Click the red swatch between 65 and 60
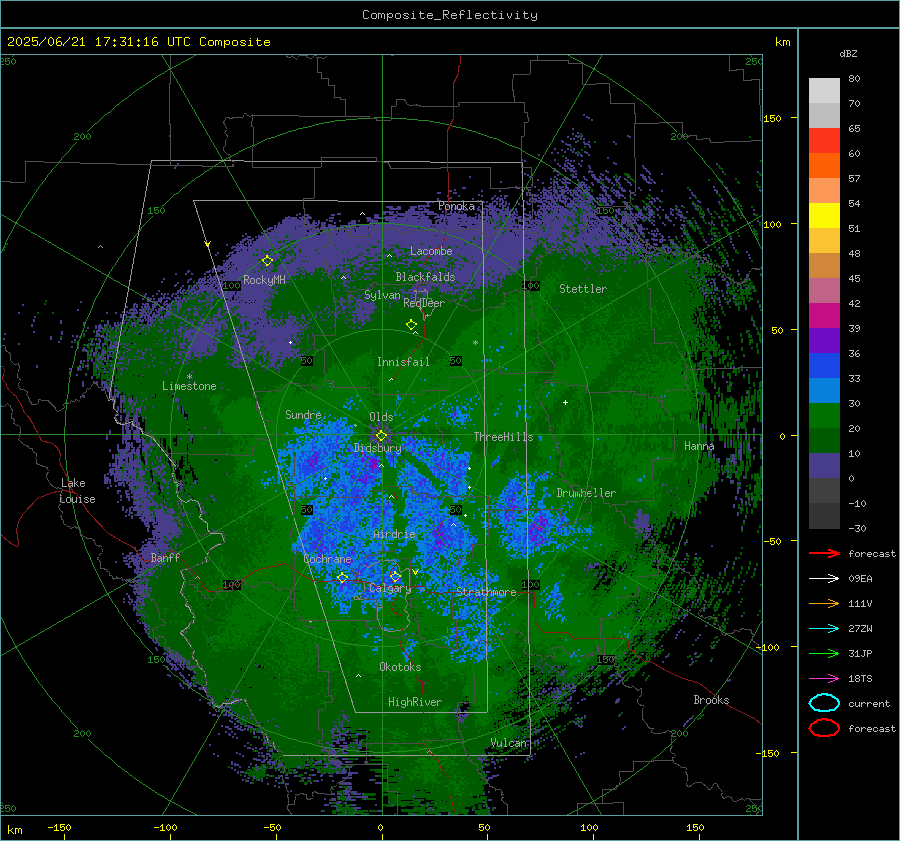The width and height of the screenshot is (900, 841). (824, 141)
